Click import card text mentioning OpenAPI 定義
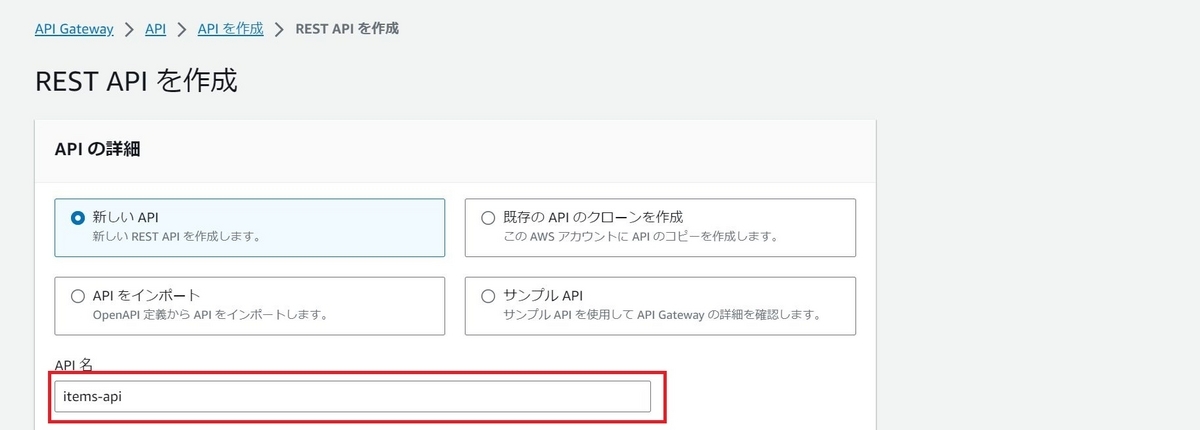 [x=210, y=315]
